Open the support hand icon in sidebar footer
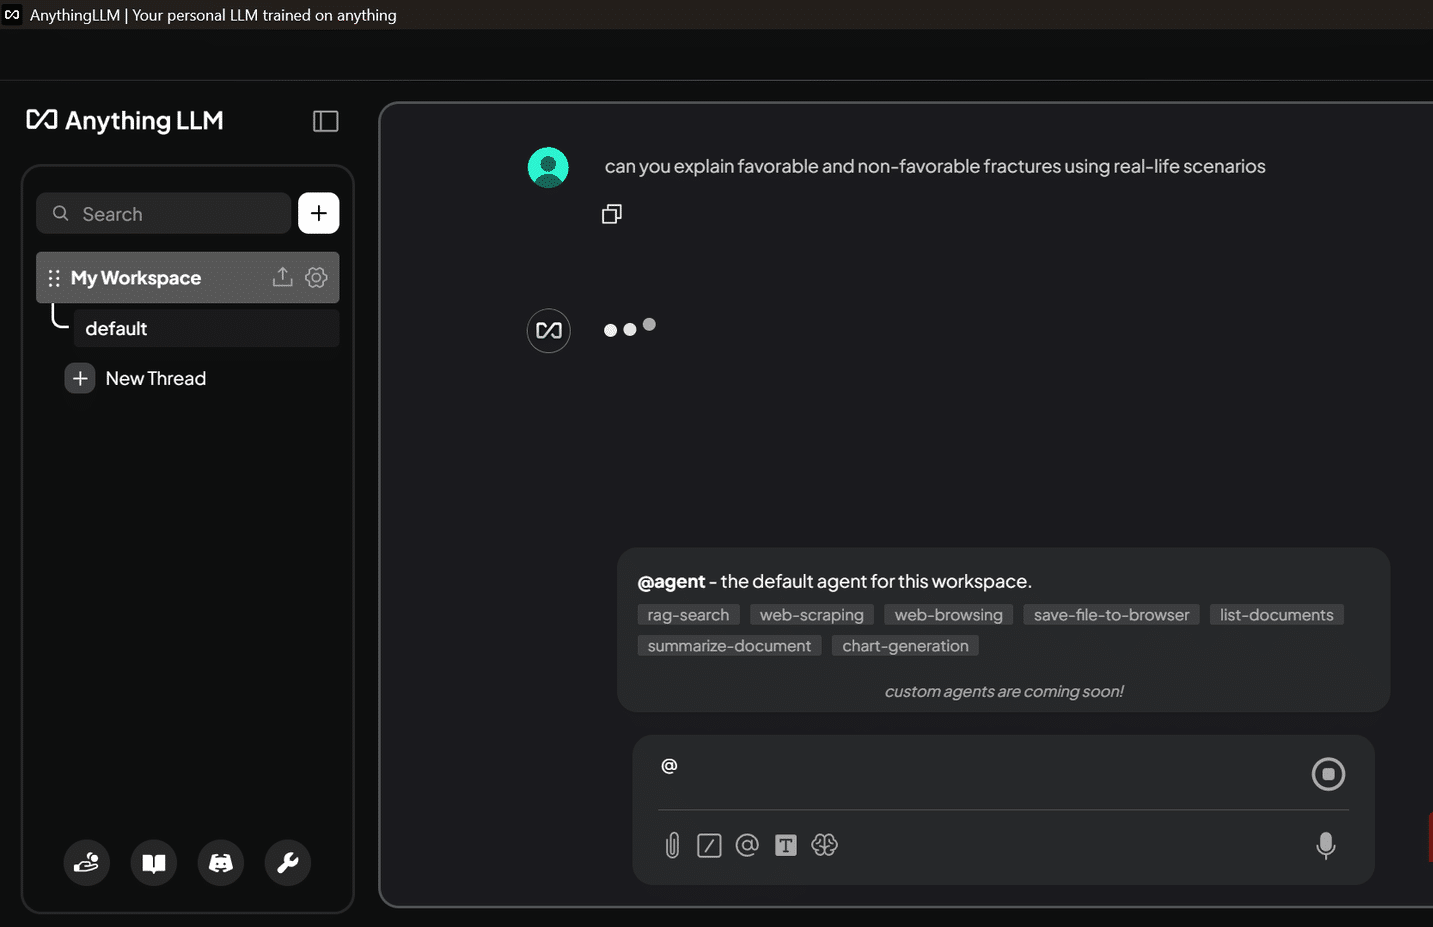 pos(87,862)
